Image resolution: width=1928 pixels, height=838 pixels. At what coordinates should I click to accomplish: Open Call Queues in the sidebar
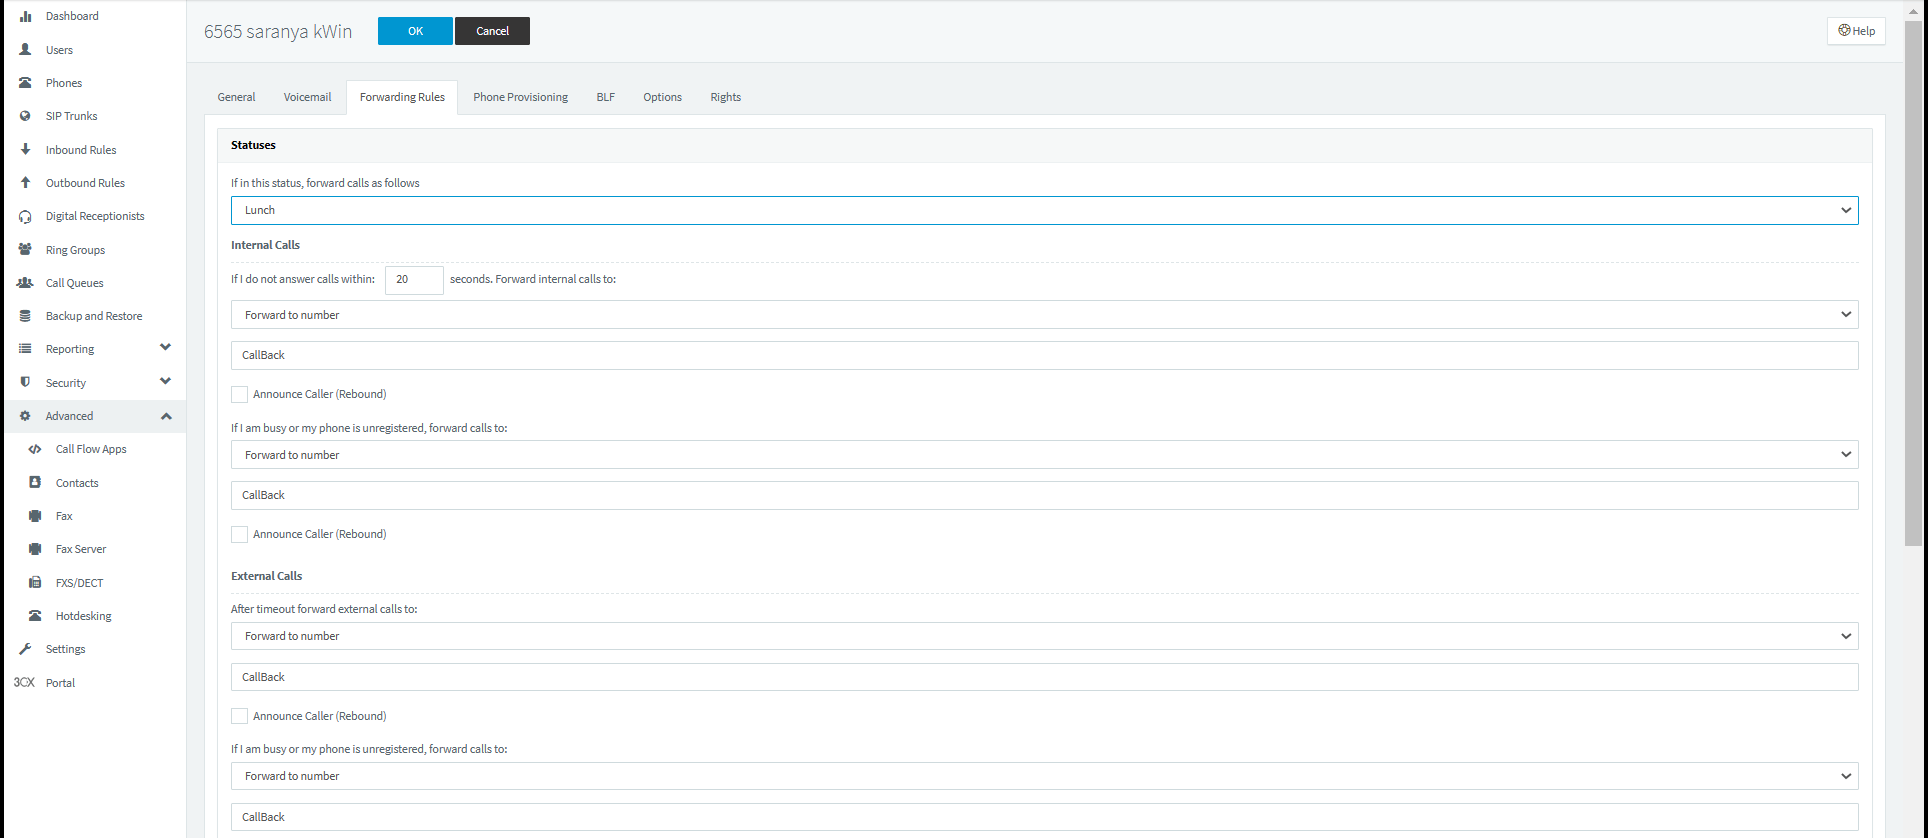click(74, 283)
